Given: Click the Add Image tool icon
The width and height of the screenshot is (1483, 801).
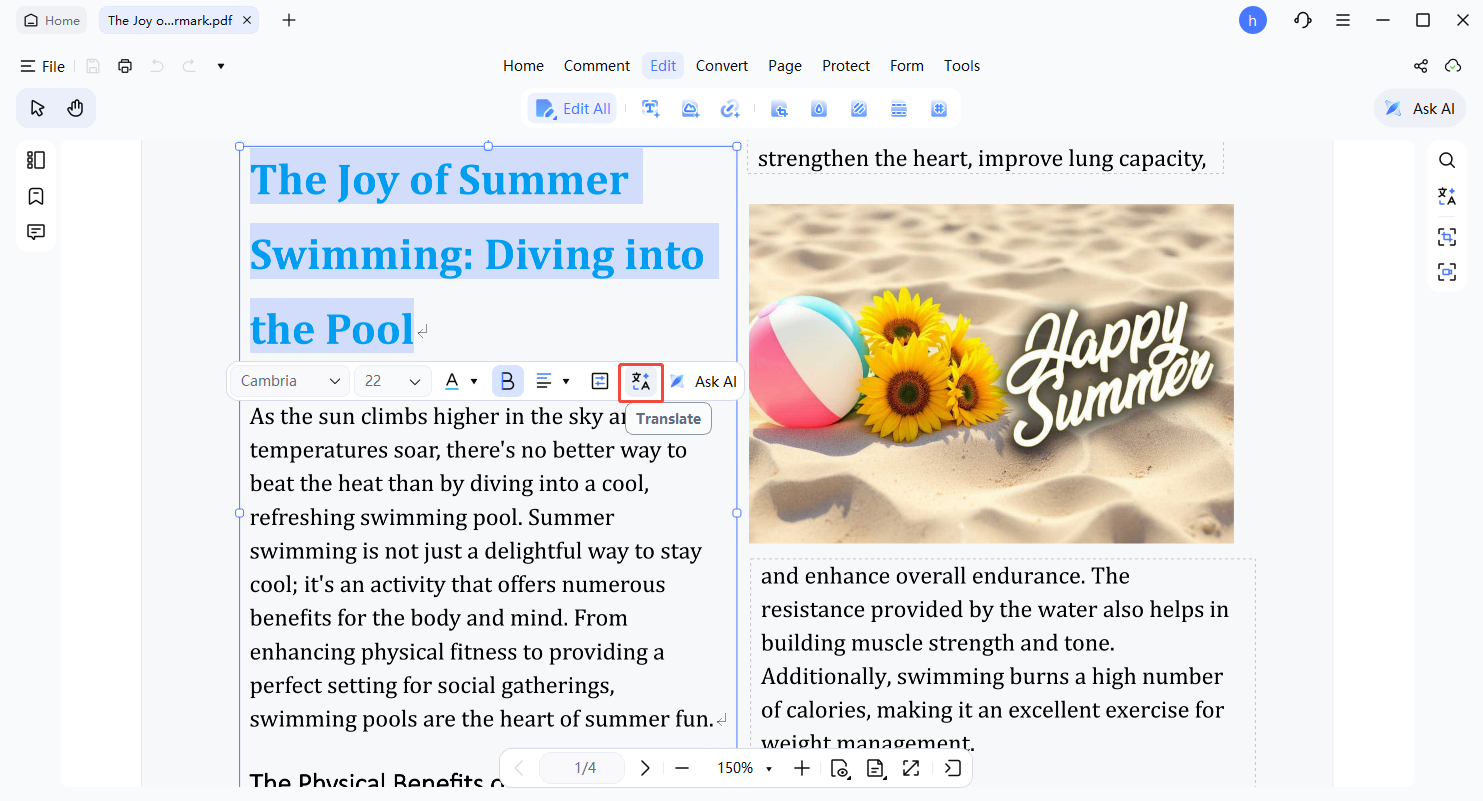Looking at the screenshot, I should pyautogui.click(x=690, y=109).
